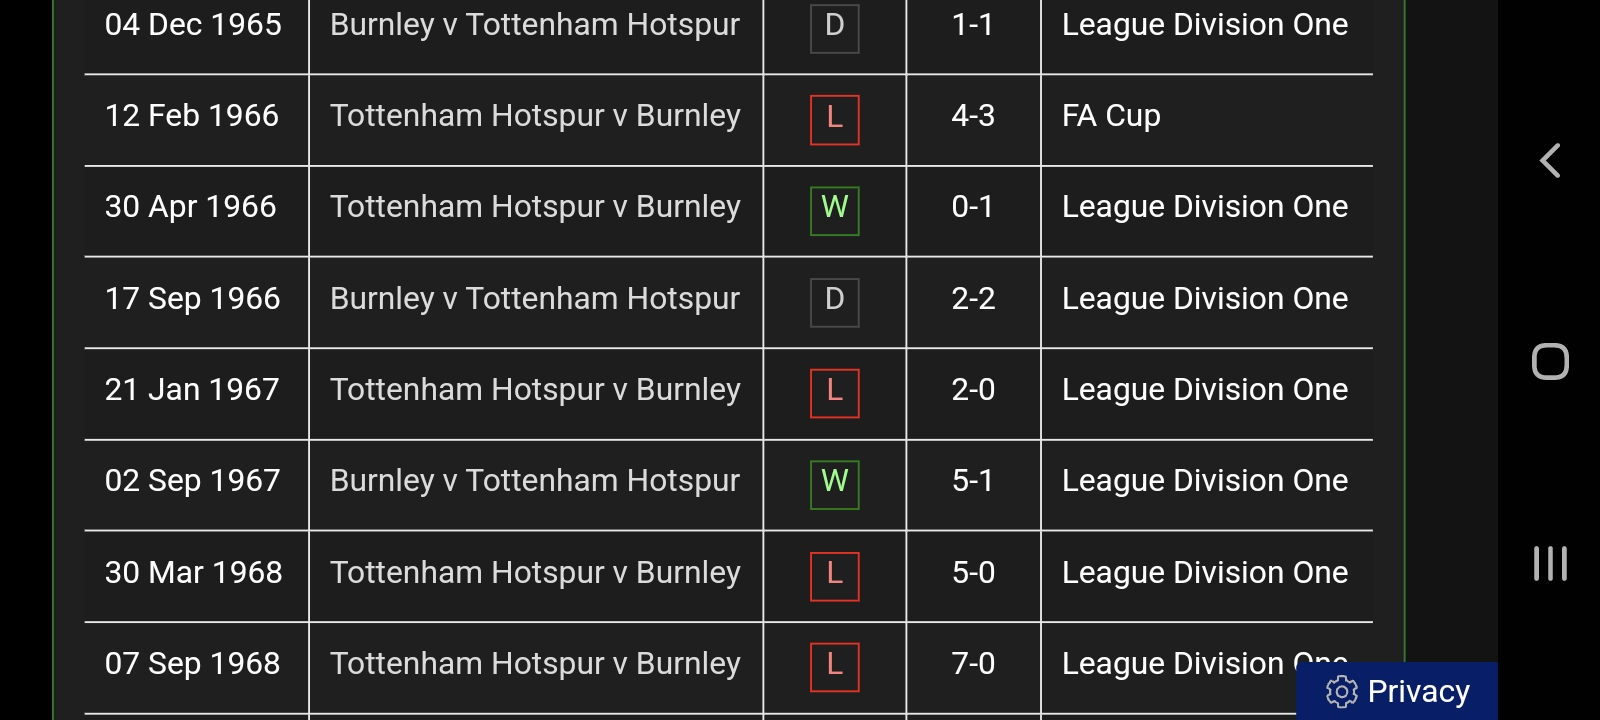Select the 30 Mar 1968 date cell
This screenshot has width=1600, height=720.
pyautogui.click(x=194, y=573)
